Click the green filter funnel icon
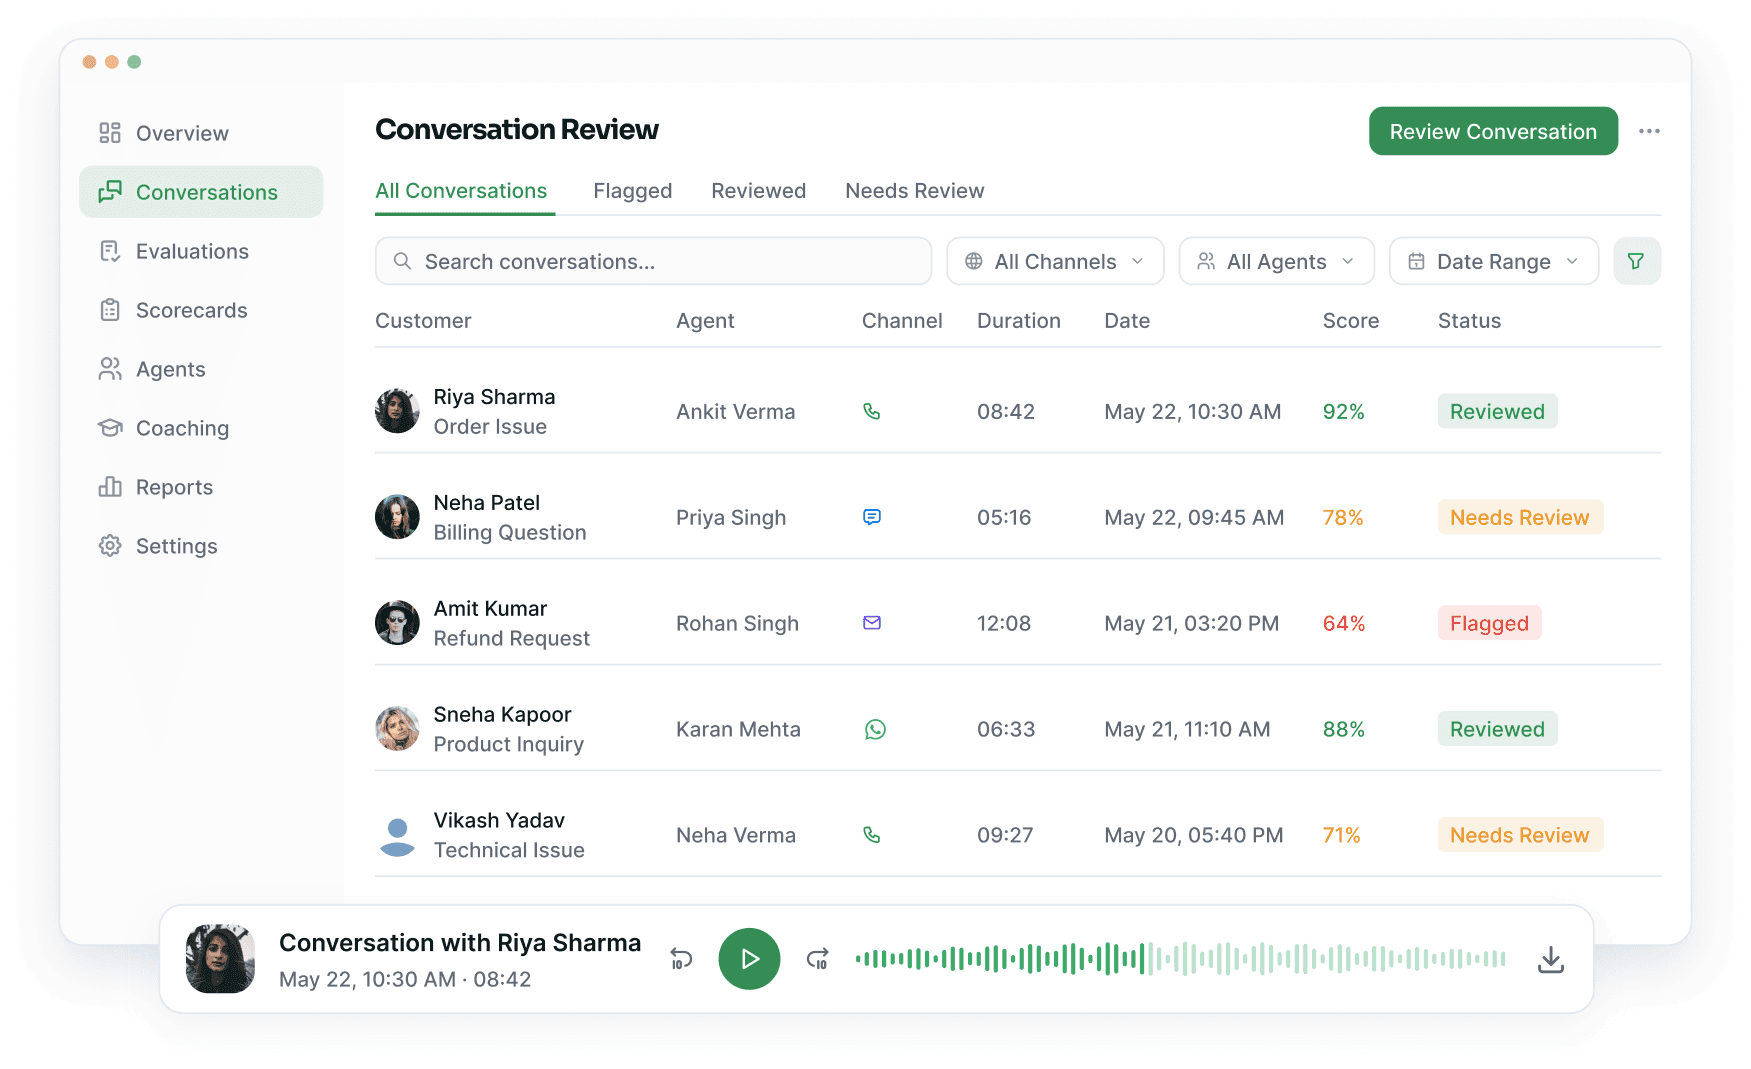Screen dimensions: 1751x1069 [1636, 261]
